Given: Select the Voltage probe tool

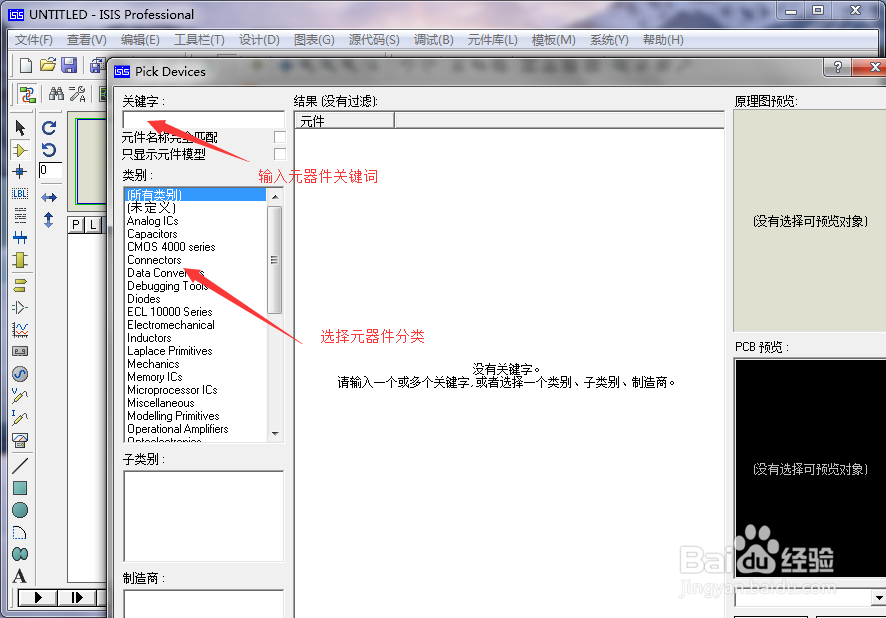Looking at the screenshot, I should (x=20, y=396).
